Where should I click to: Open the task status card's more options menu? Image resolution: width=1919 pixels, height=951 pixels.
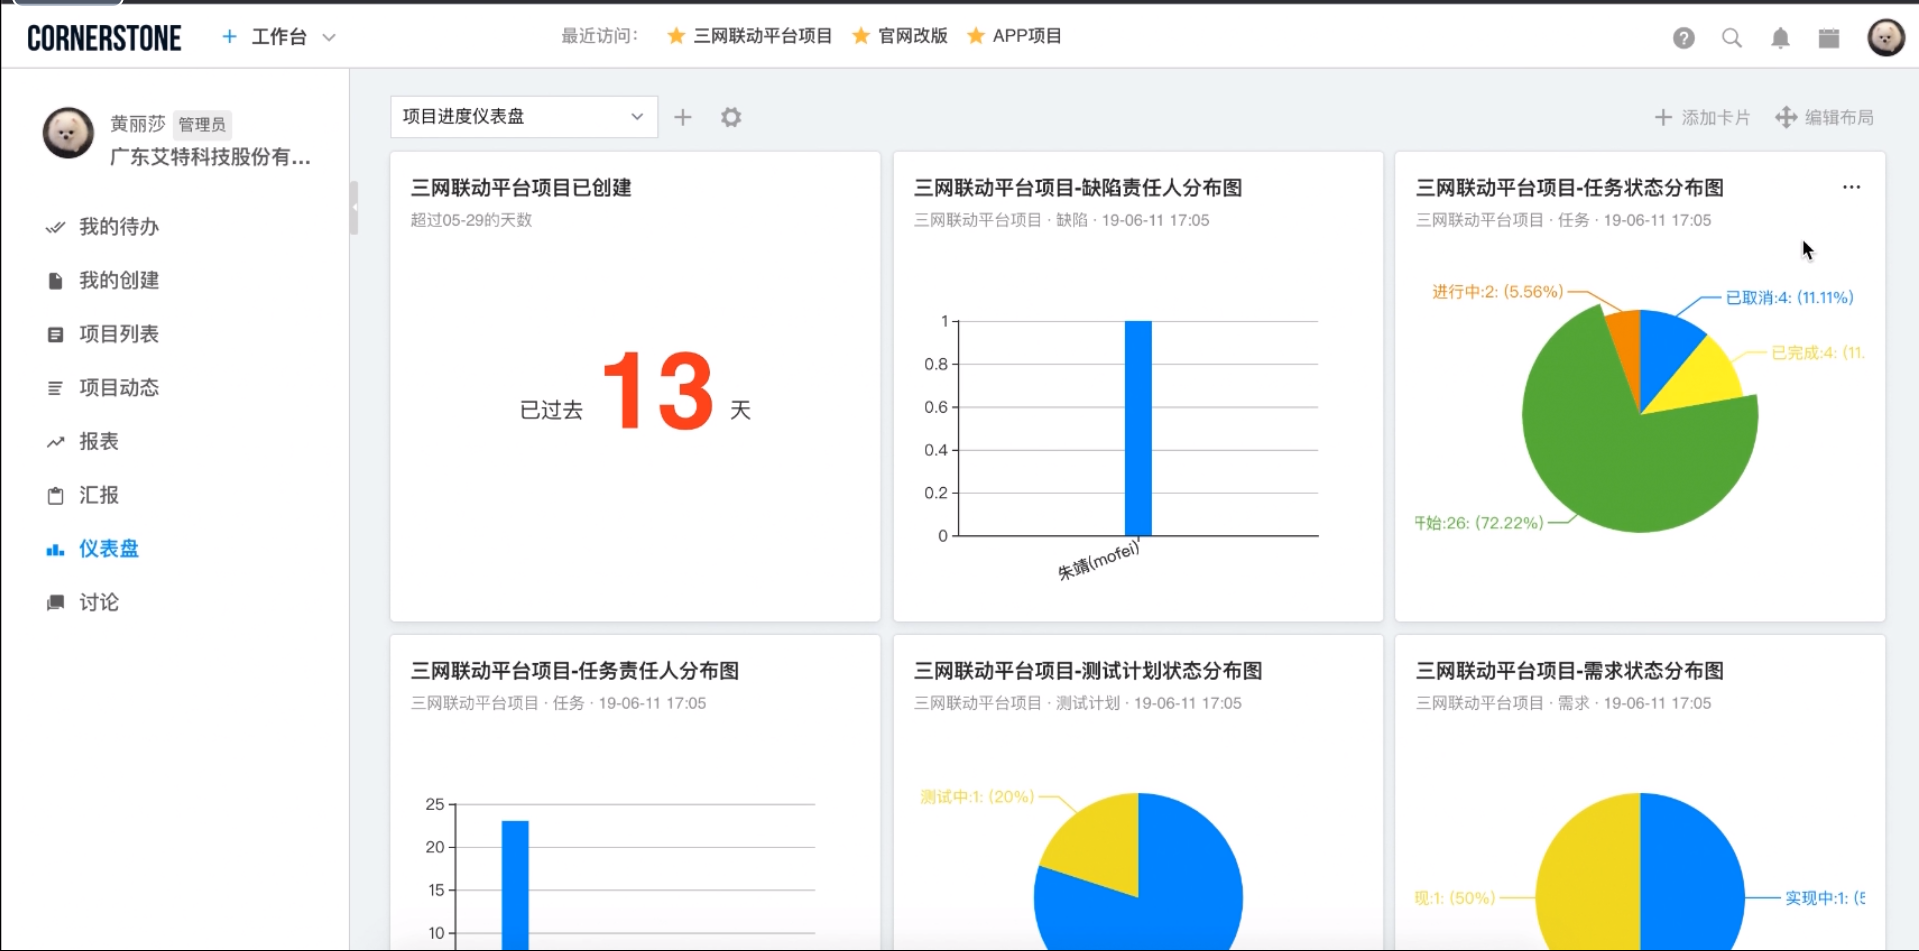coord(1851,187)
